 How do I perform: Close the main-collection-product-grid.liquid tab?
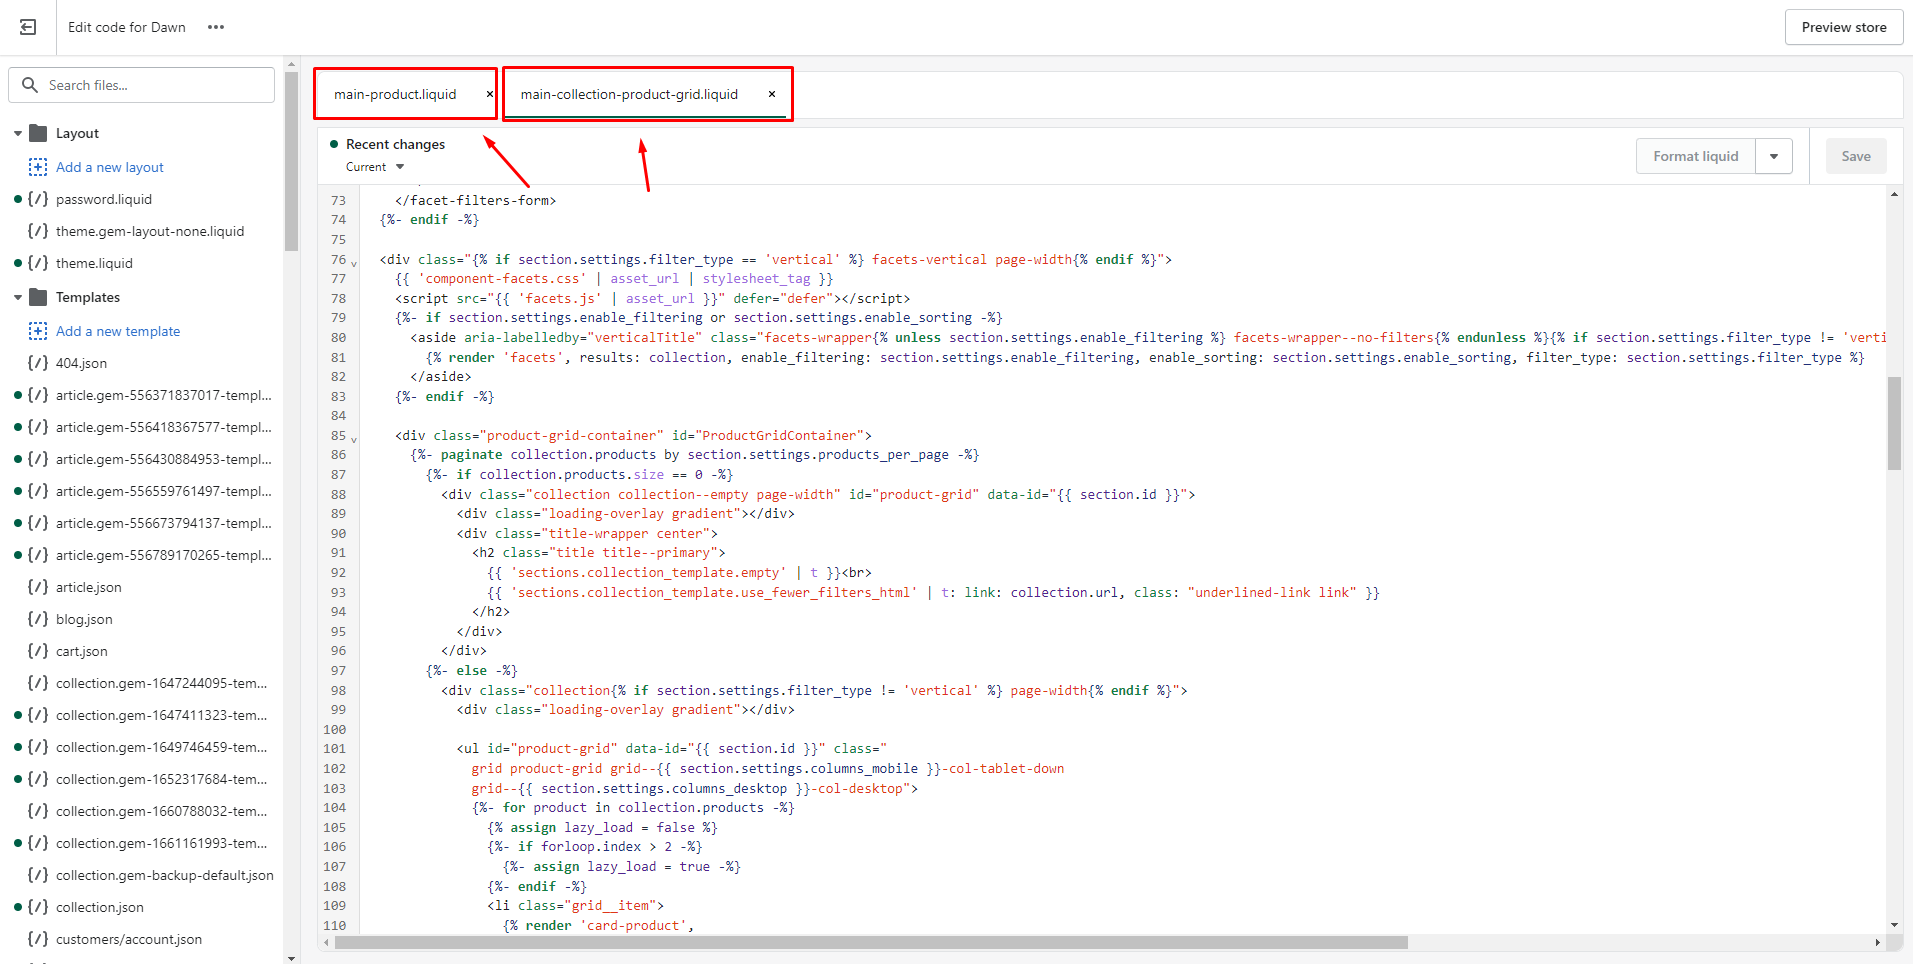click(772, 94)
